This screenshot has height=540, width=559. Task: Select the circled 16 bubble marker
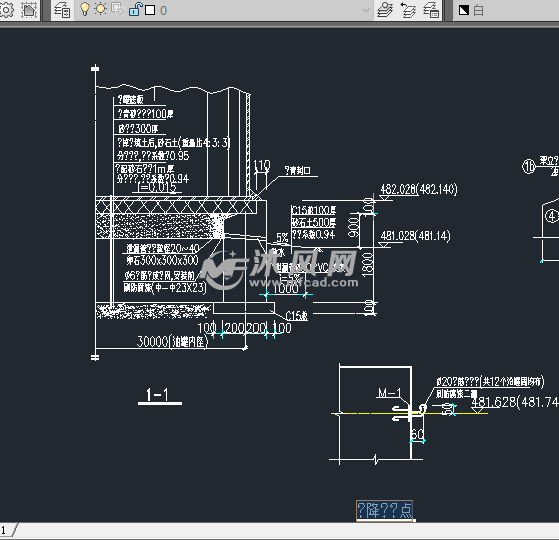tap(529, 166)
